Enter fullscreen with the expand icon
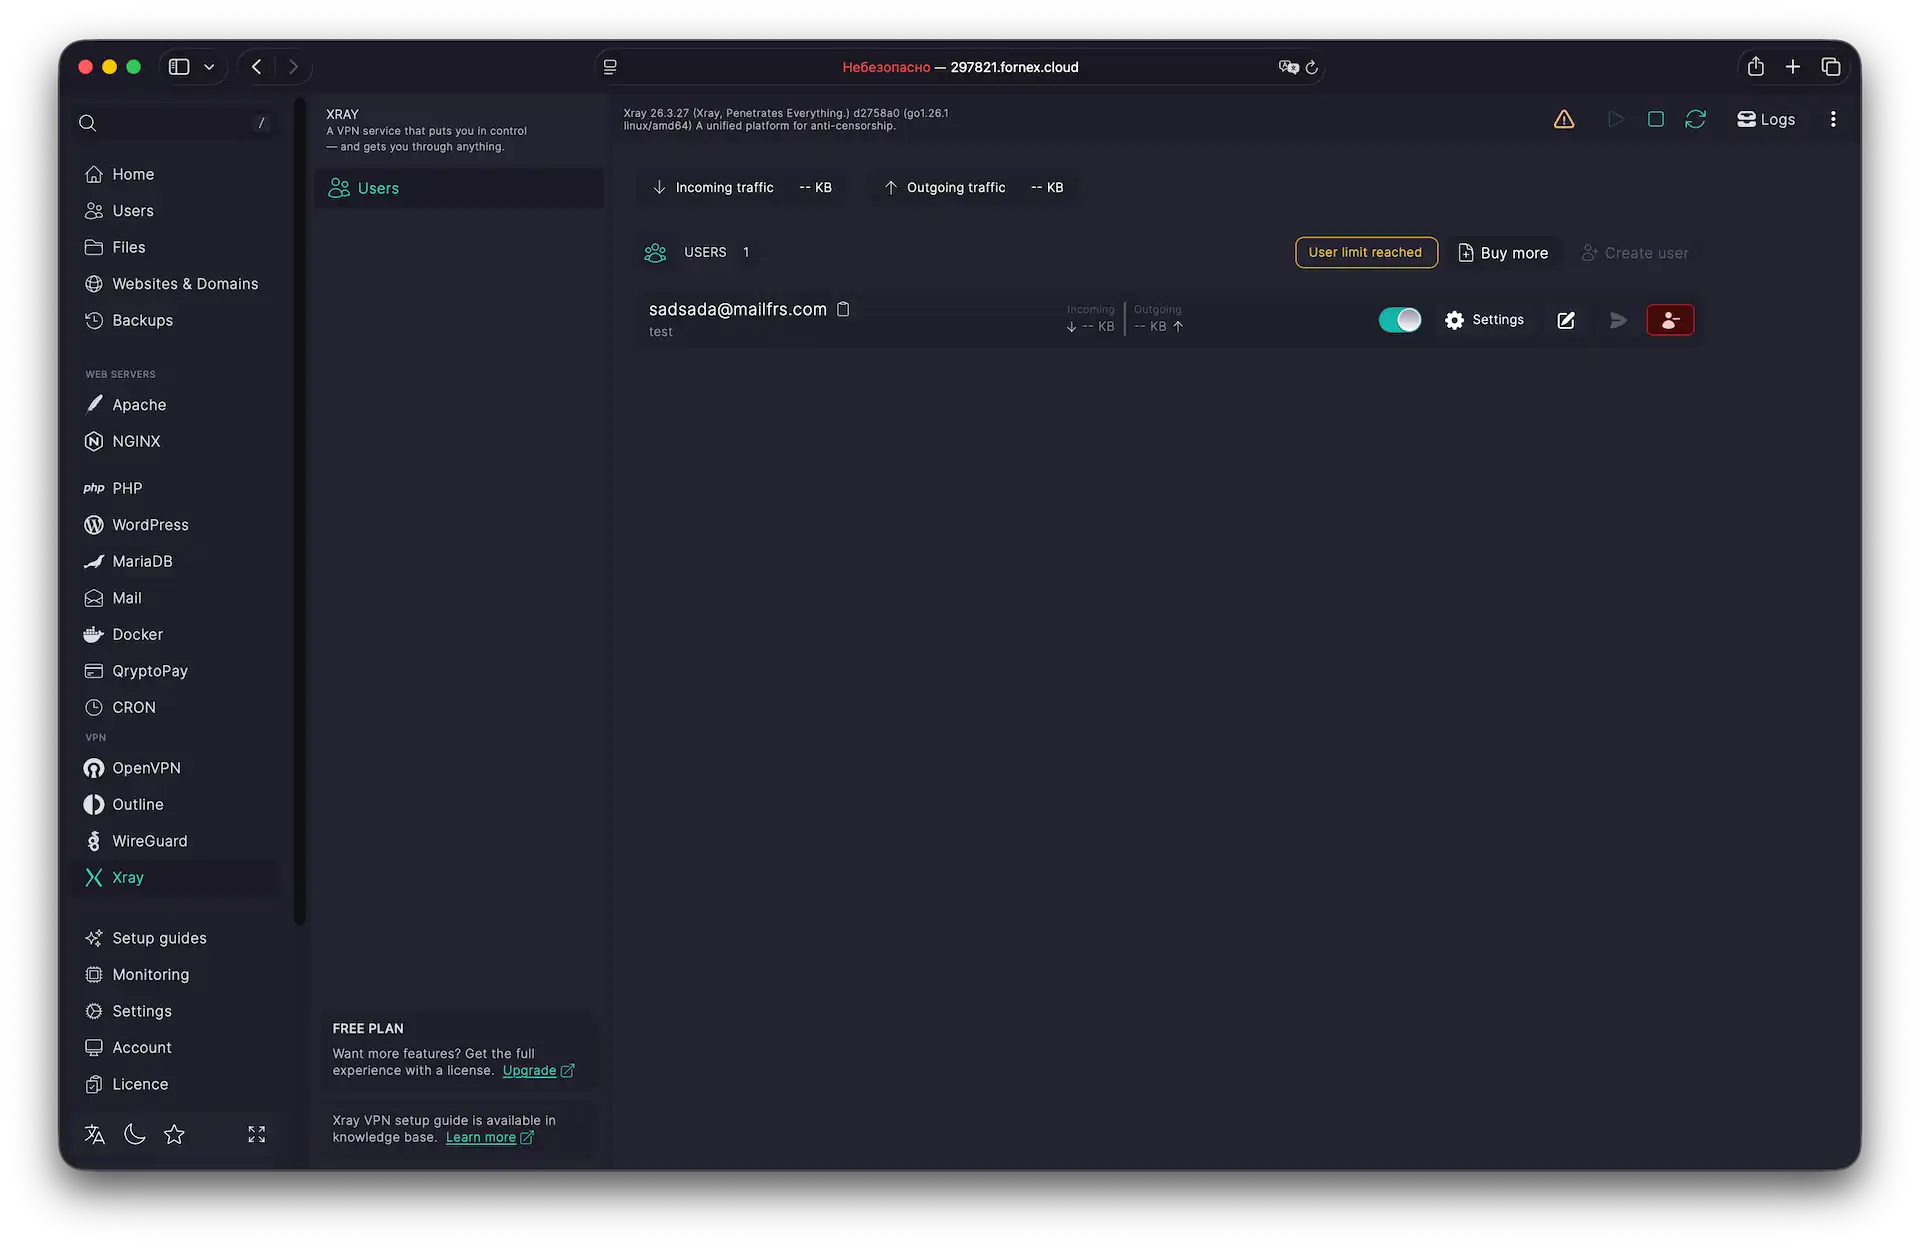1920x1248 pixels. click(x=255, y=1134)
